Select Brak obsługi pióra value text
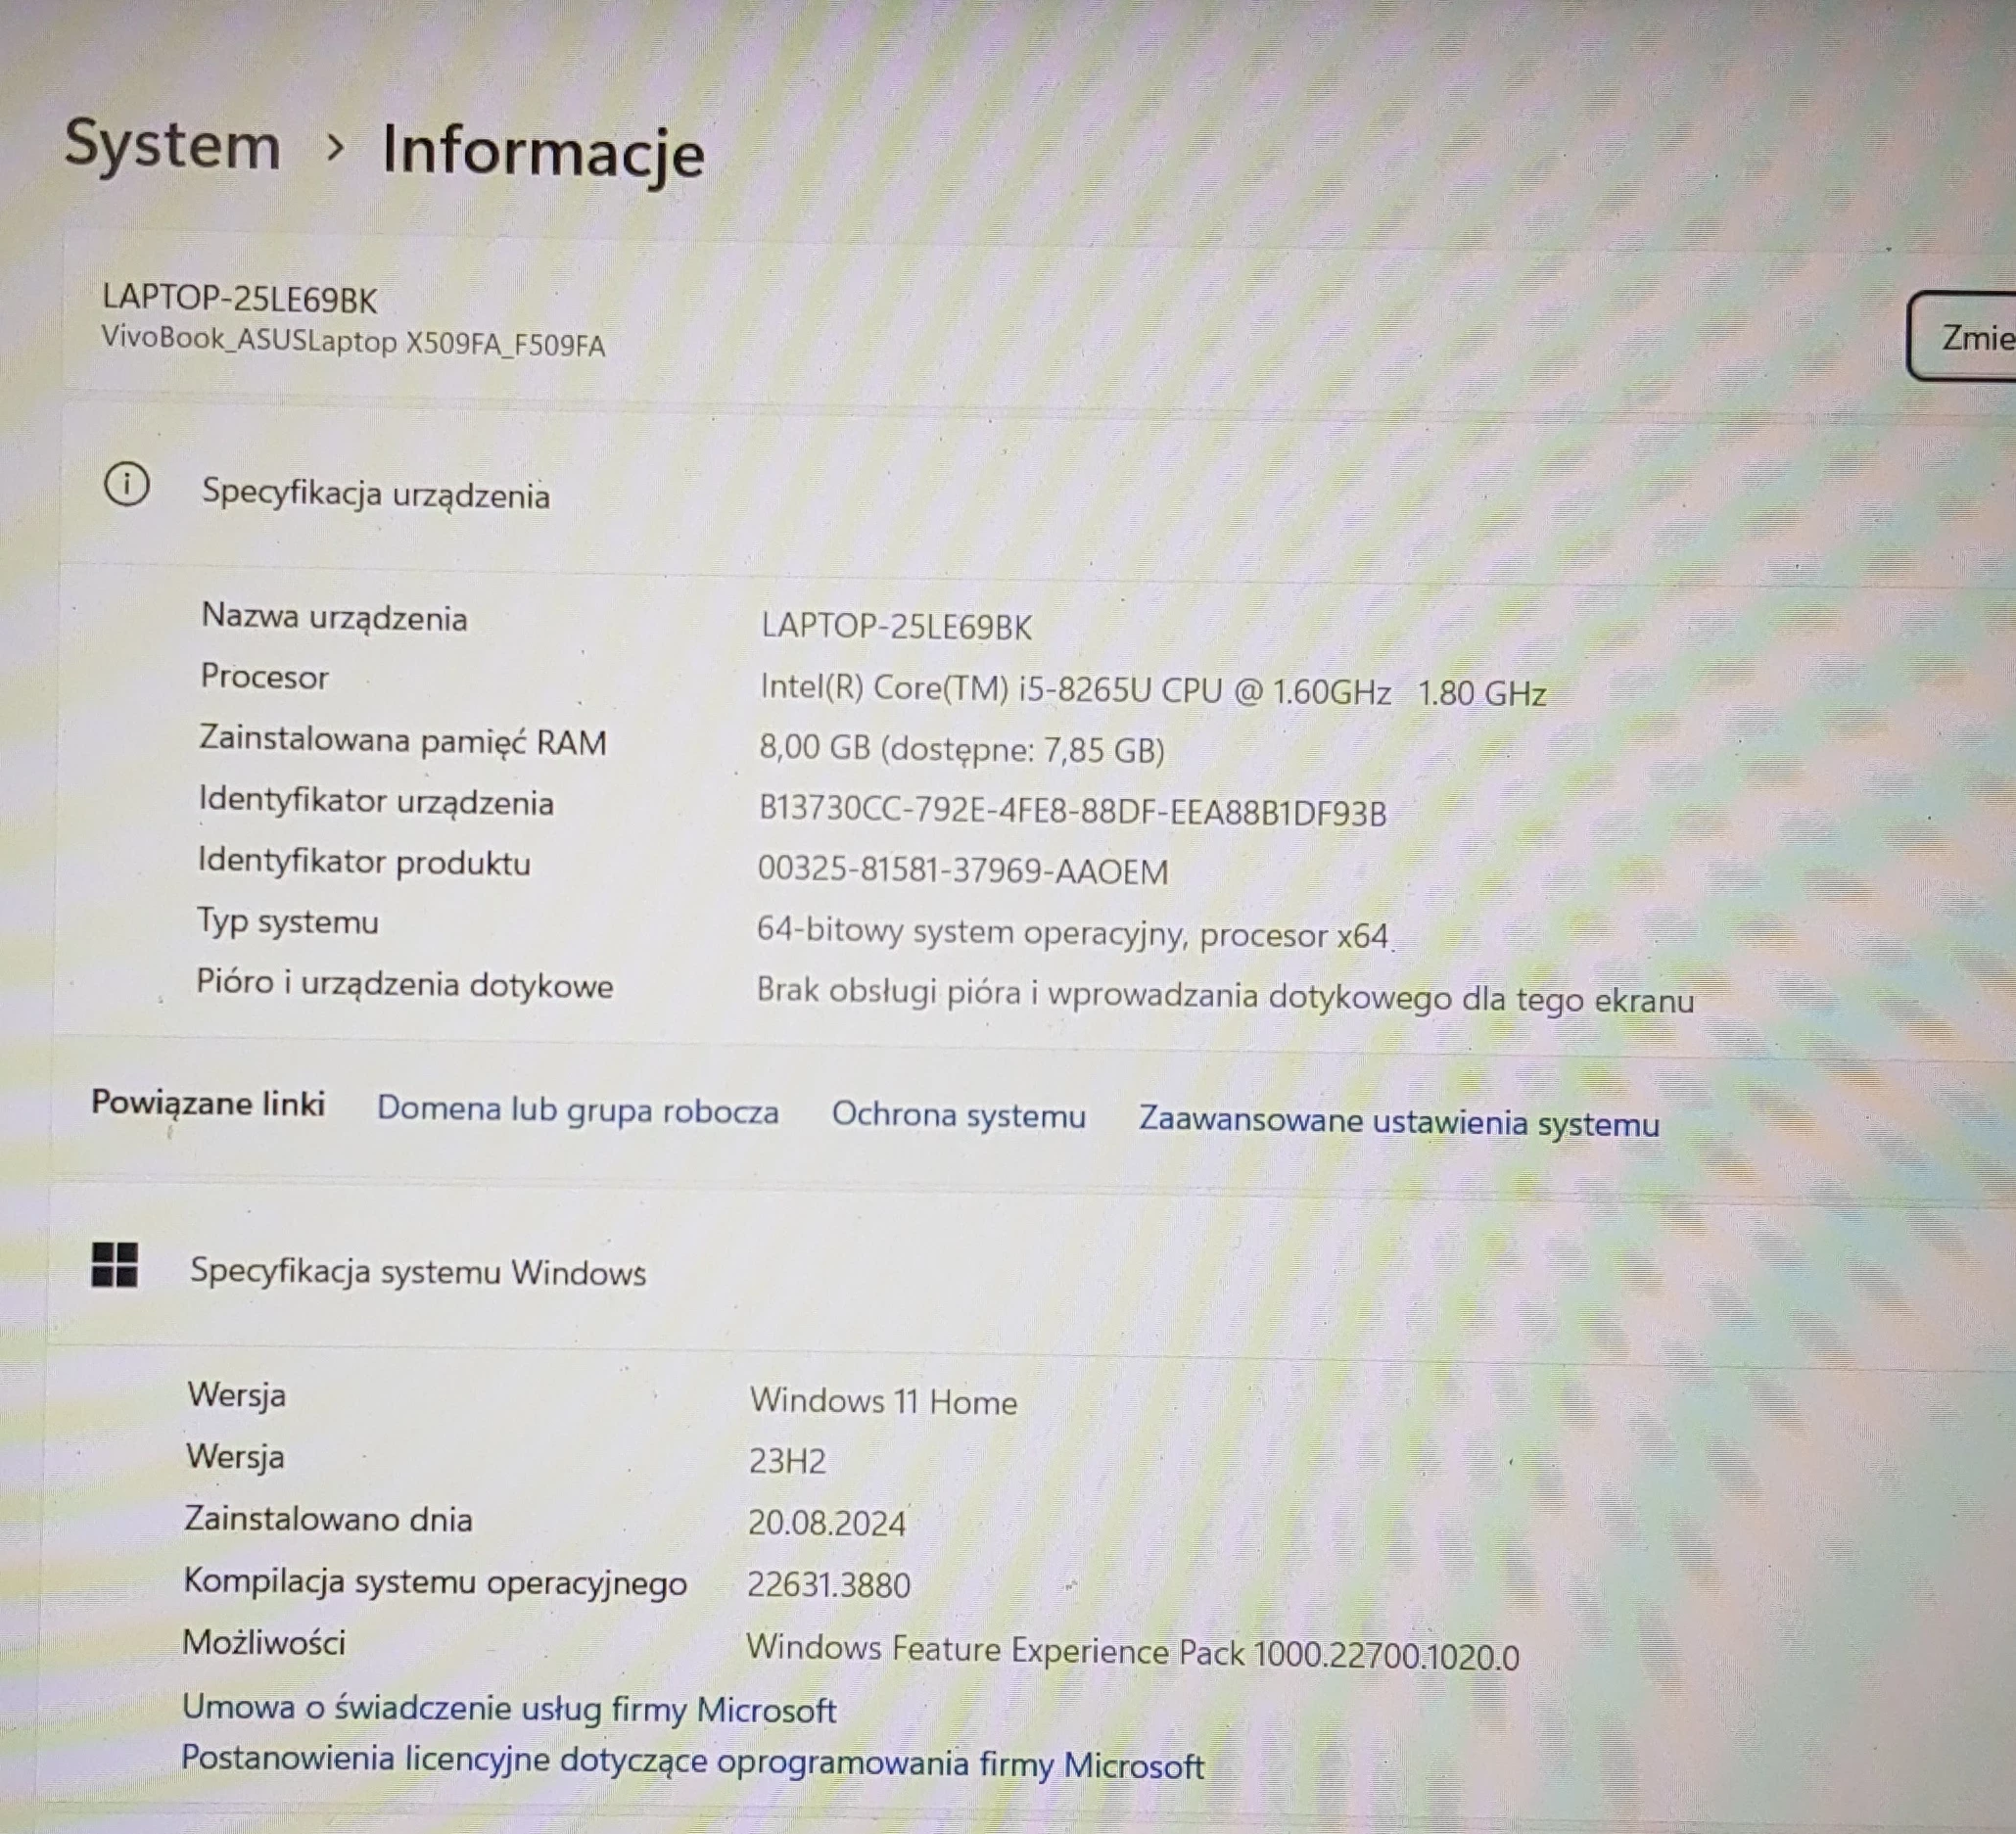Screen dimensions: 2016x1834 (x=1225, y=996)
